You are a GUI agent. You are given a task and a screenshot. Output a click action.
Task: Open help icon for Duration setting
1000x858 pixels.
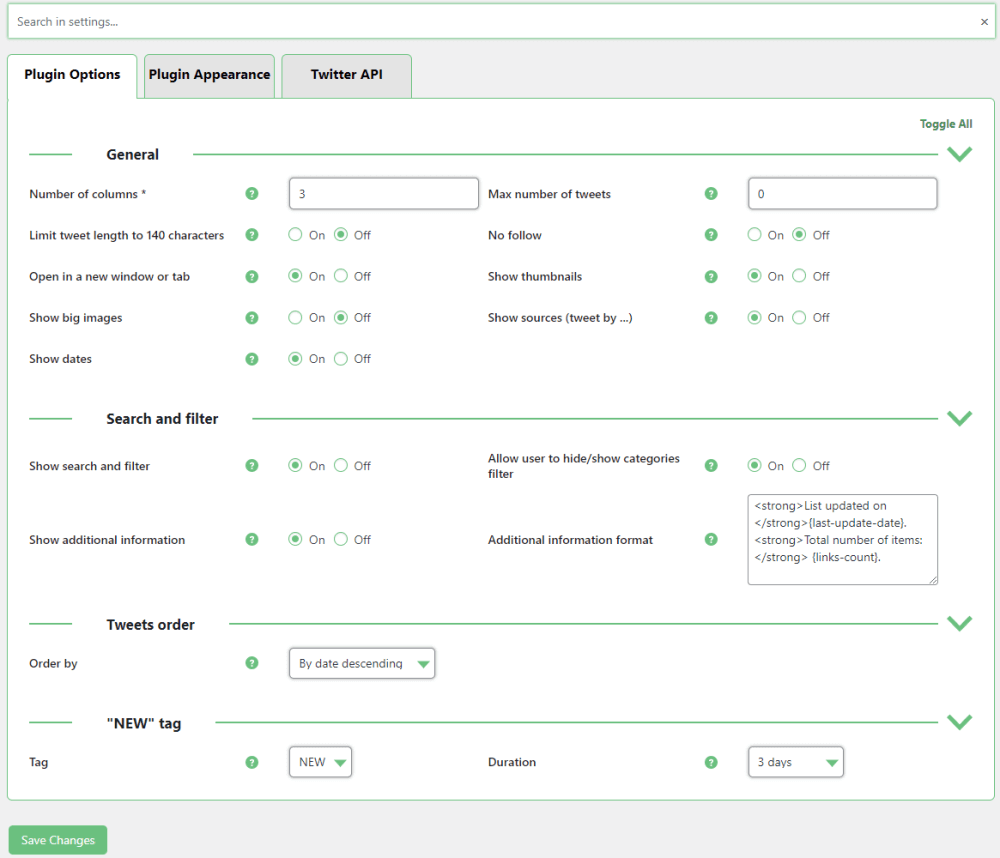pos(711,762)
